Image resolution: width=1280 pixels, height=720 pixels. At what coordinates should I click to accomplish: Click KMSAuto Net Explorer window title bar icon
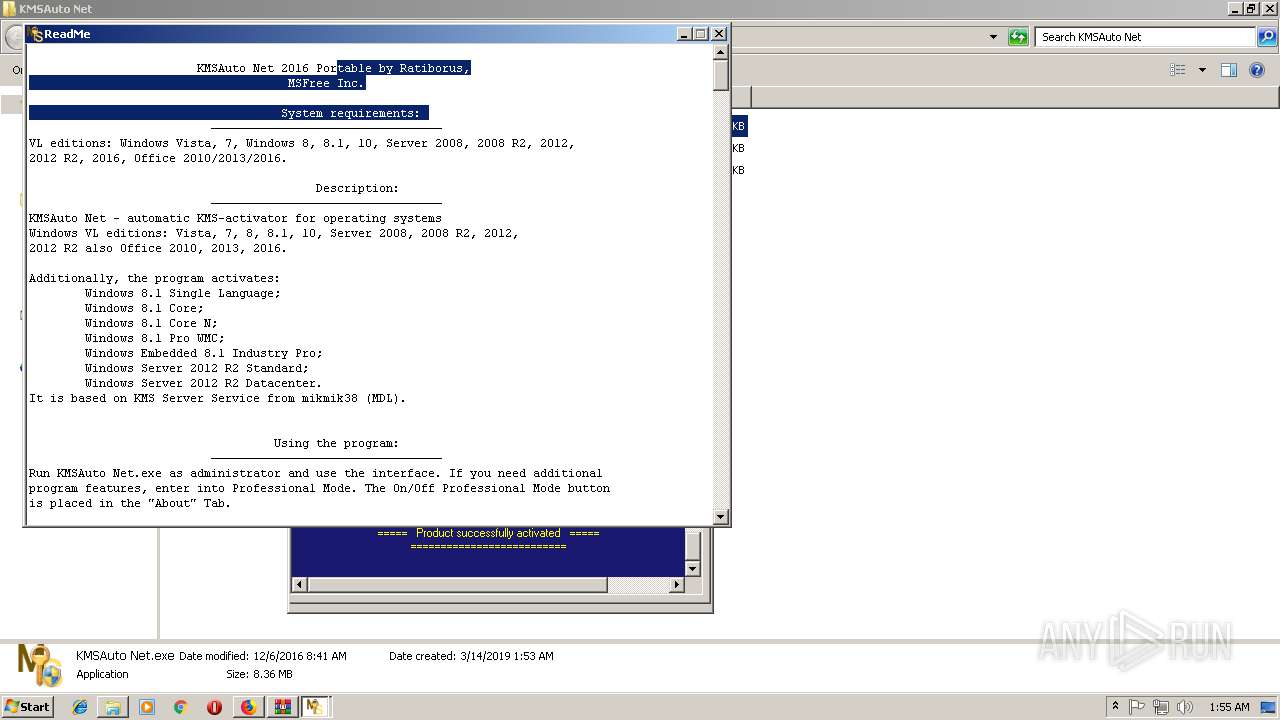tap(10, 9)
